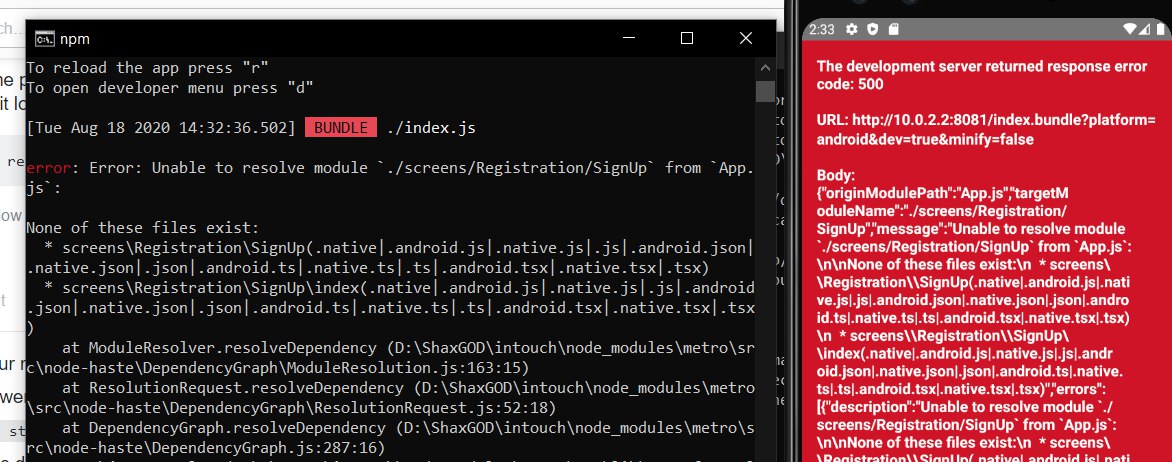
Task: Click 'To reload the app press "r"' line
Action: (147, 67)
